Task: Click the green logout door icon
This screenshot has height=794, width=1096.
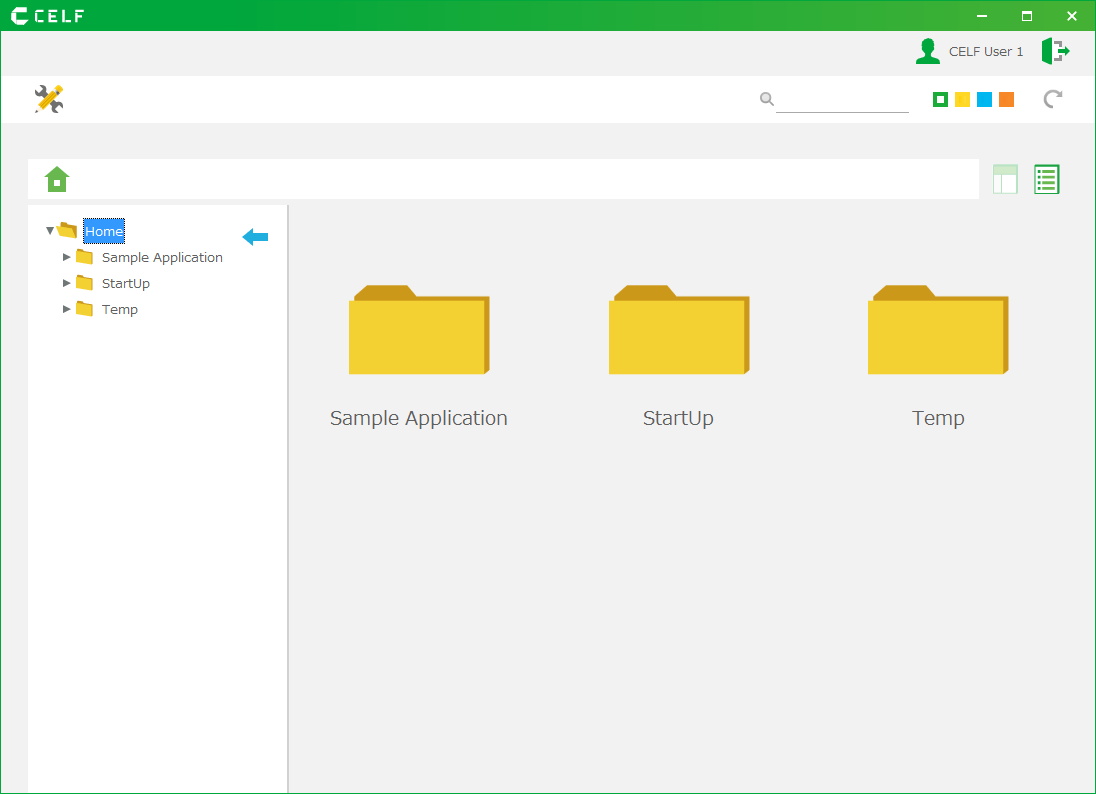Action: click(1055, 51)
